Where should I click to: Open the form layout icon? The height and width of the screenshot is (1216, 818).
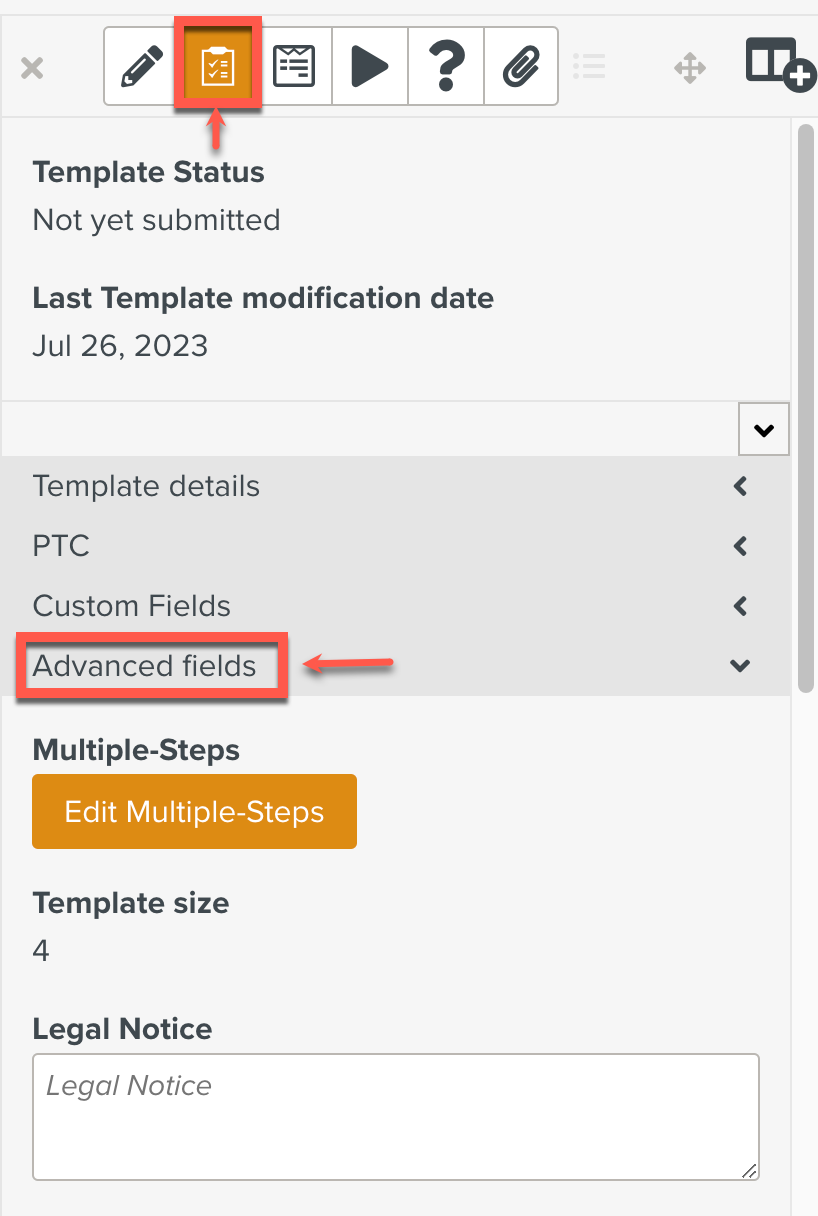[x=294, y=68]
